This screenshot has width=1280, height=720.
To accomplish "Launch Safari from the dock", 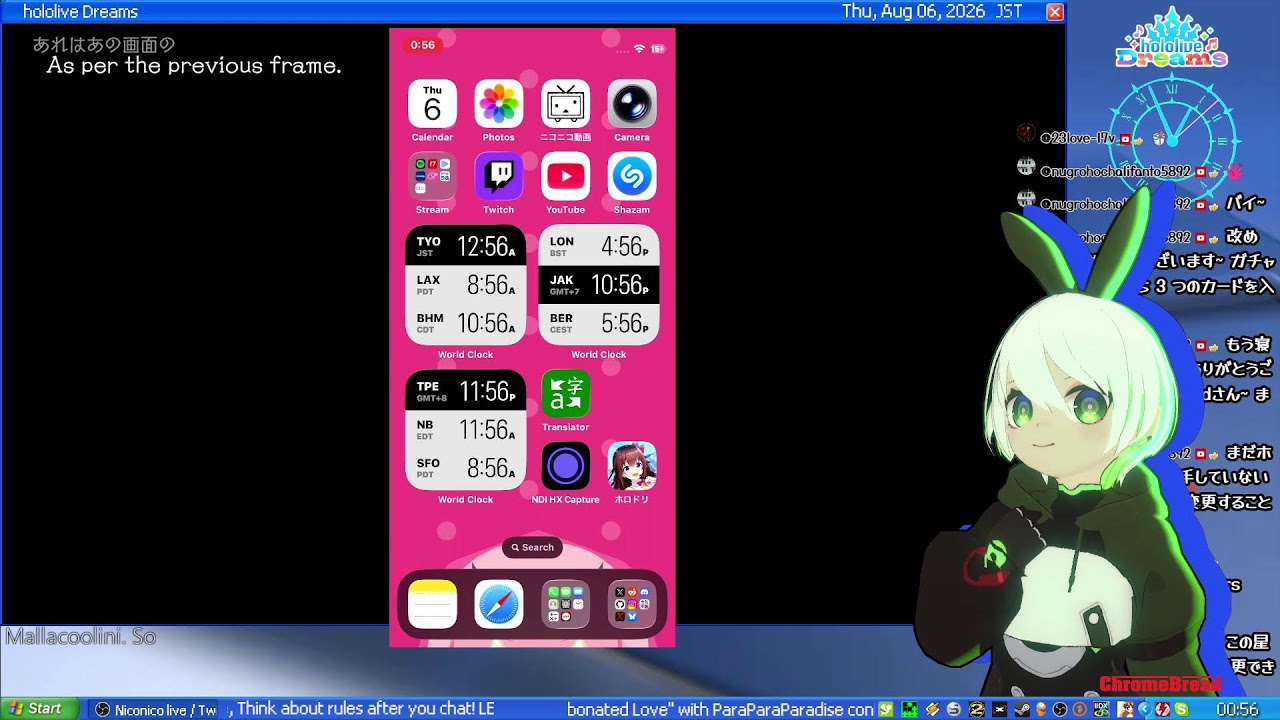I will 498,604.
